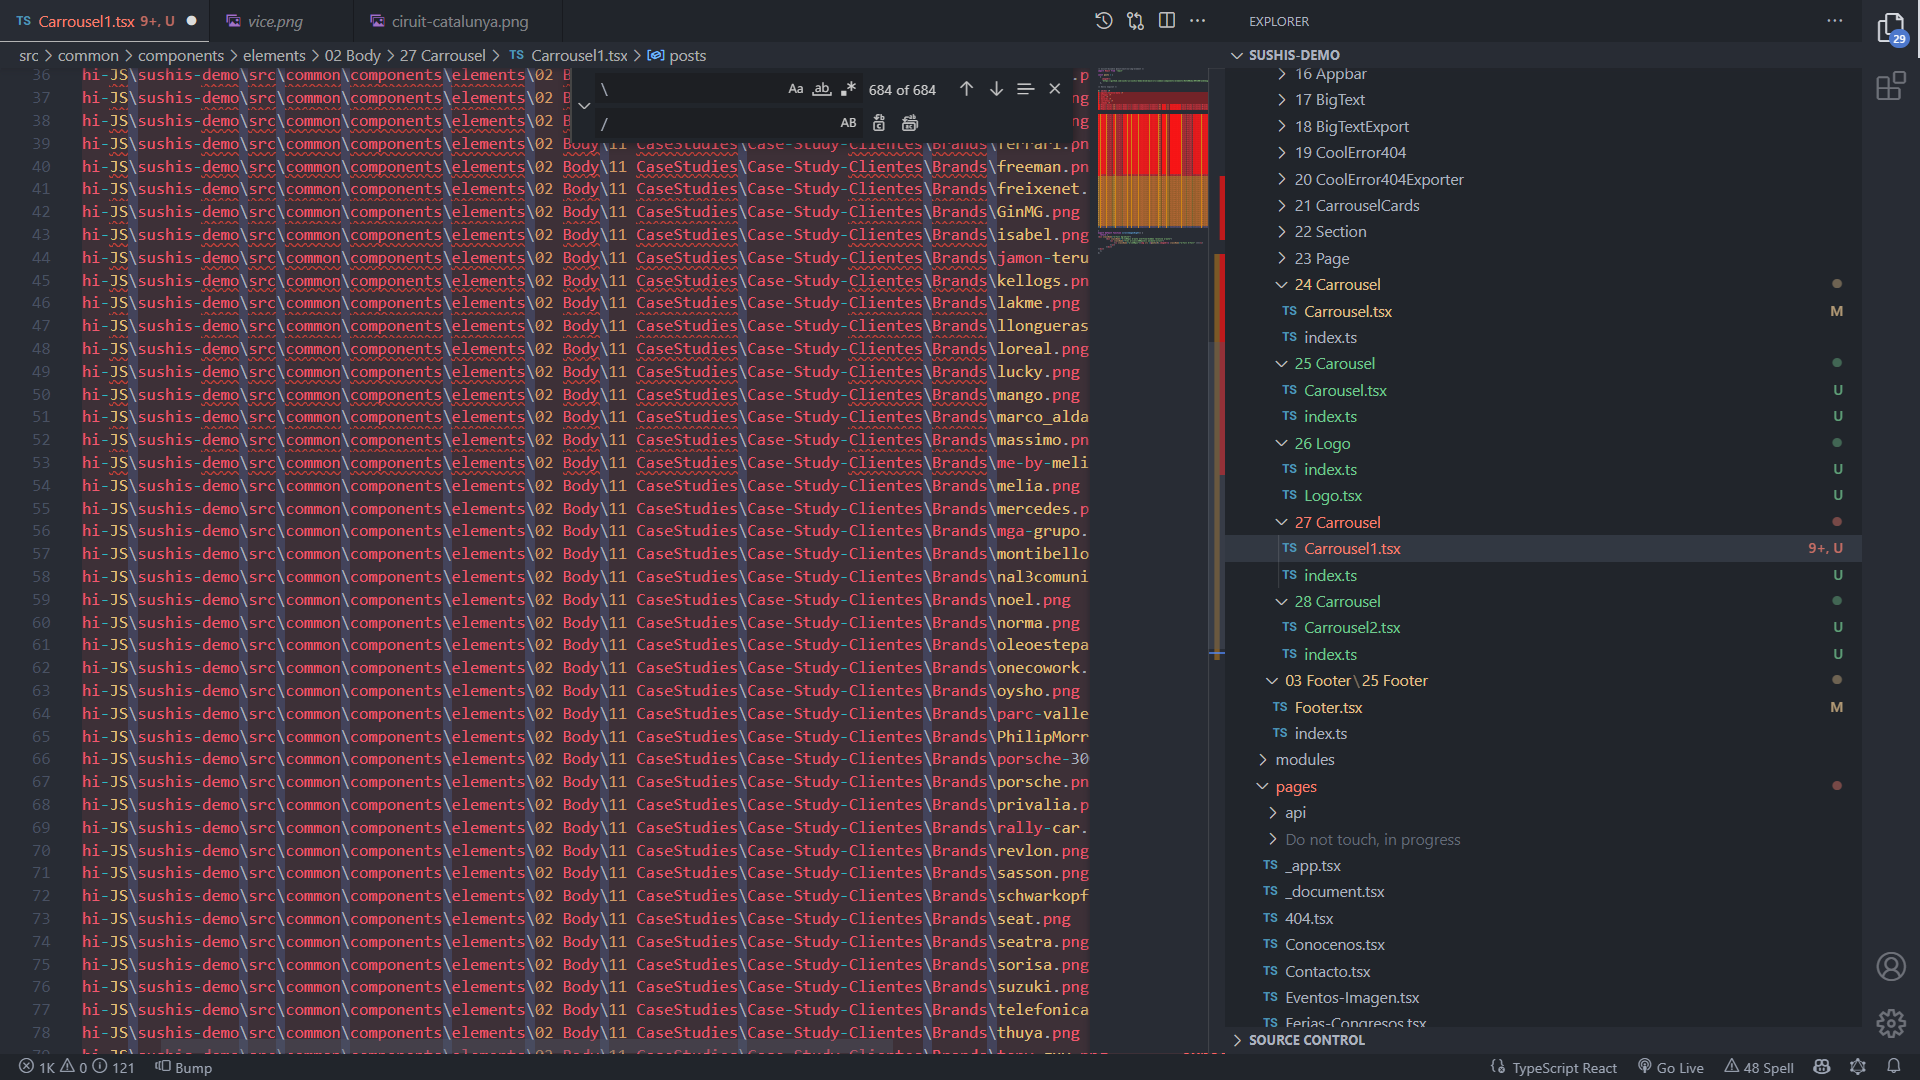Click Replace single match icon
Viewport: 1920px width, 1080px height.
click(x=879, y=123)
